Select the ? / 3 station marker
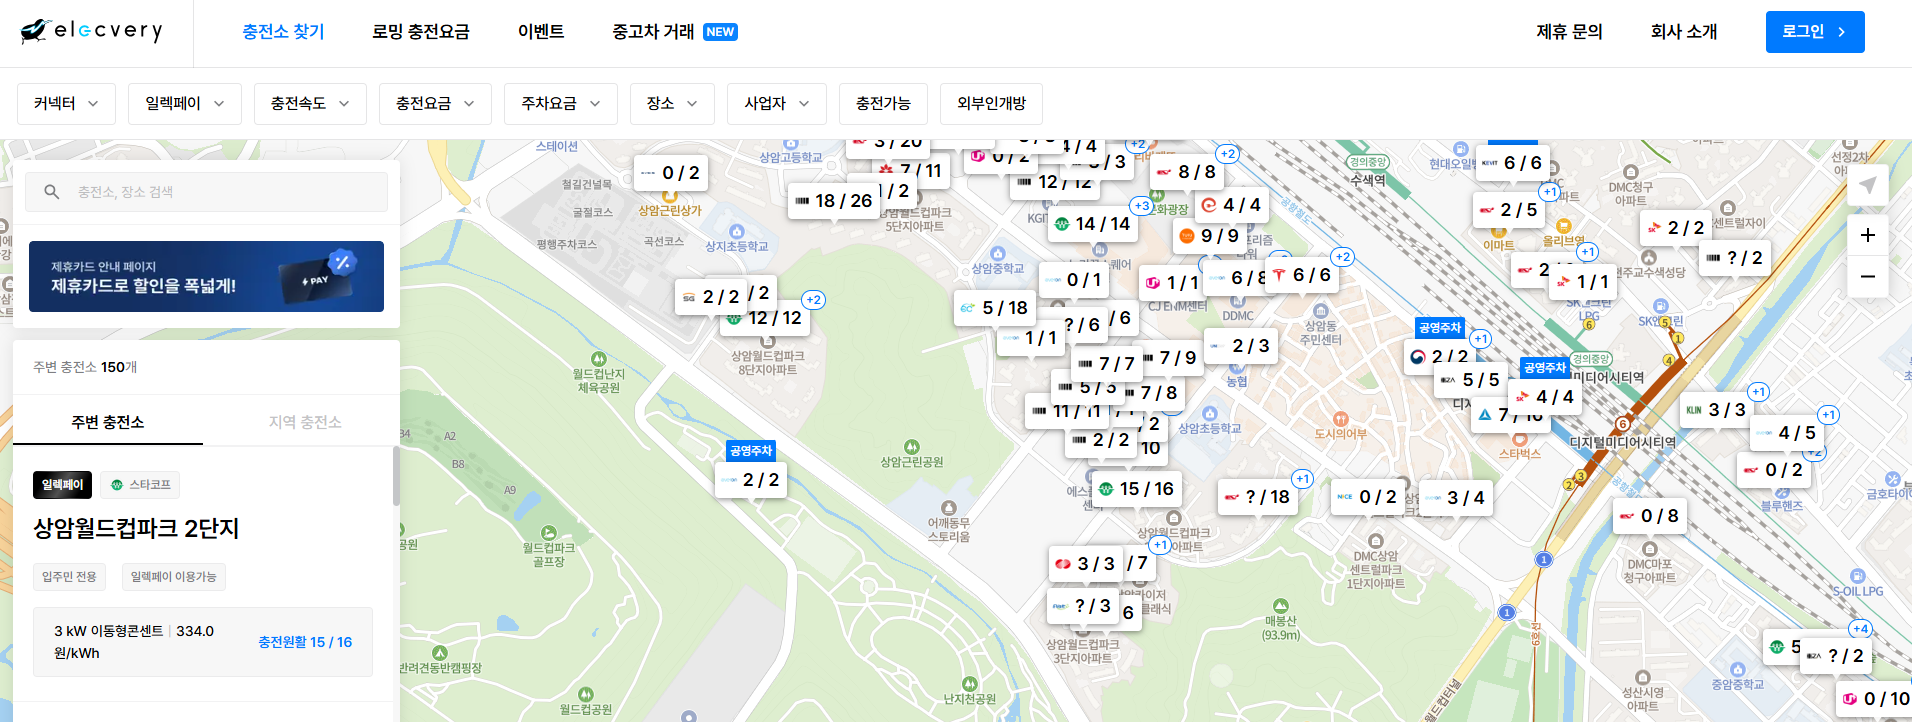This screenshot has height=722, width=1912. (x=1083, y=606)
